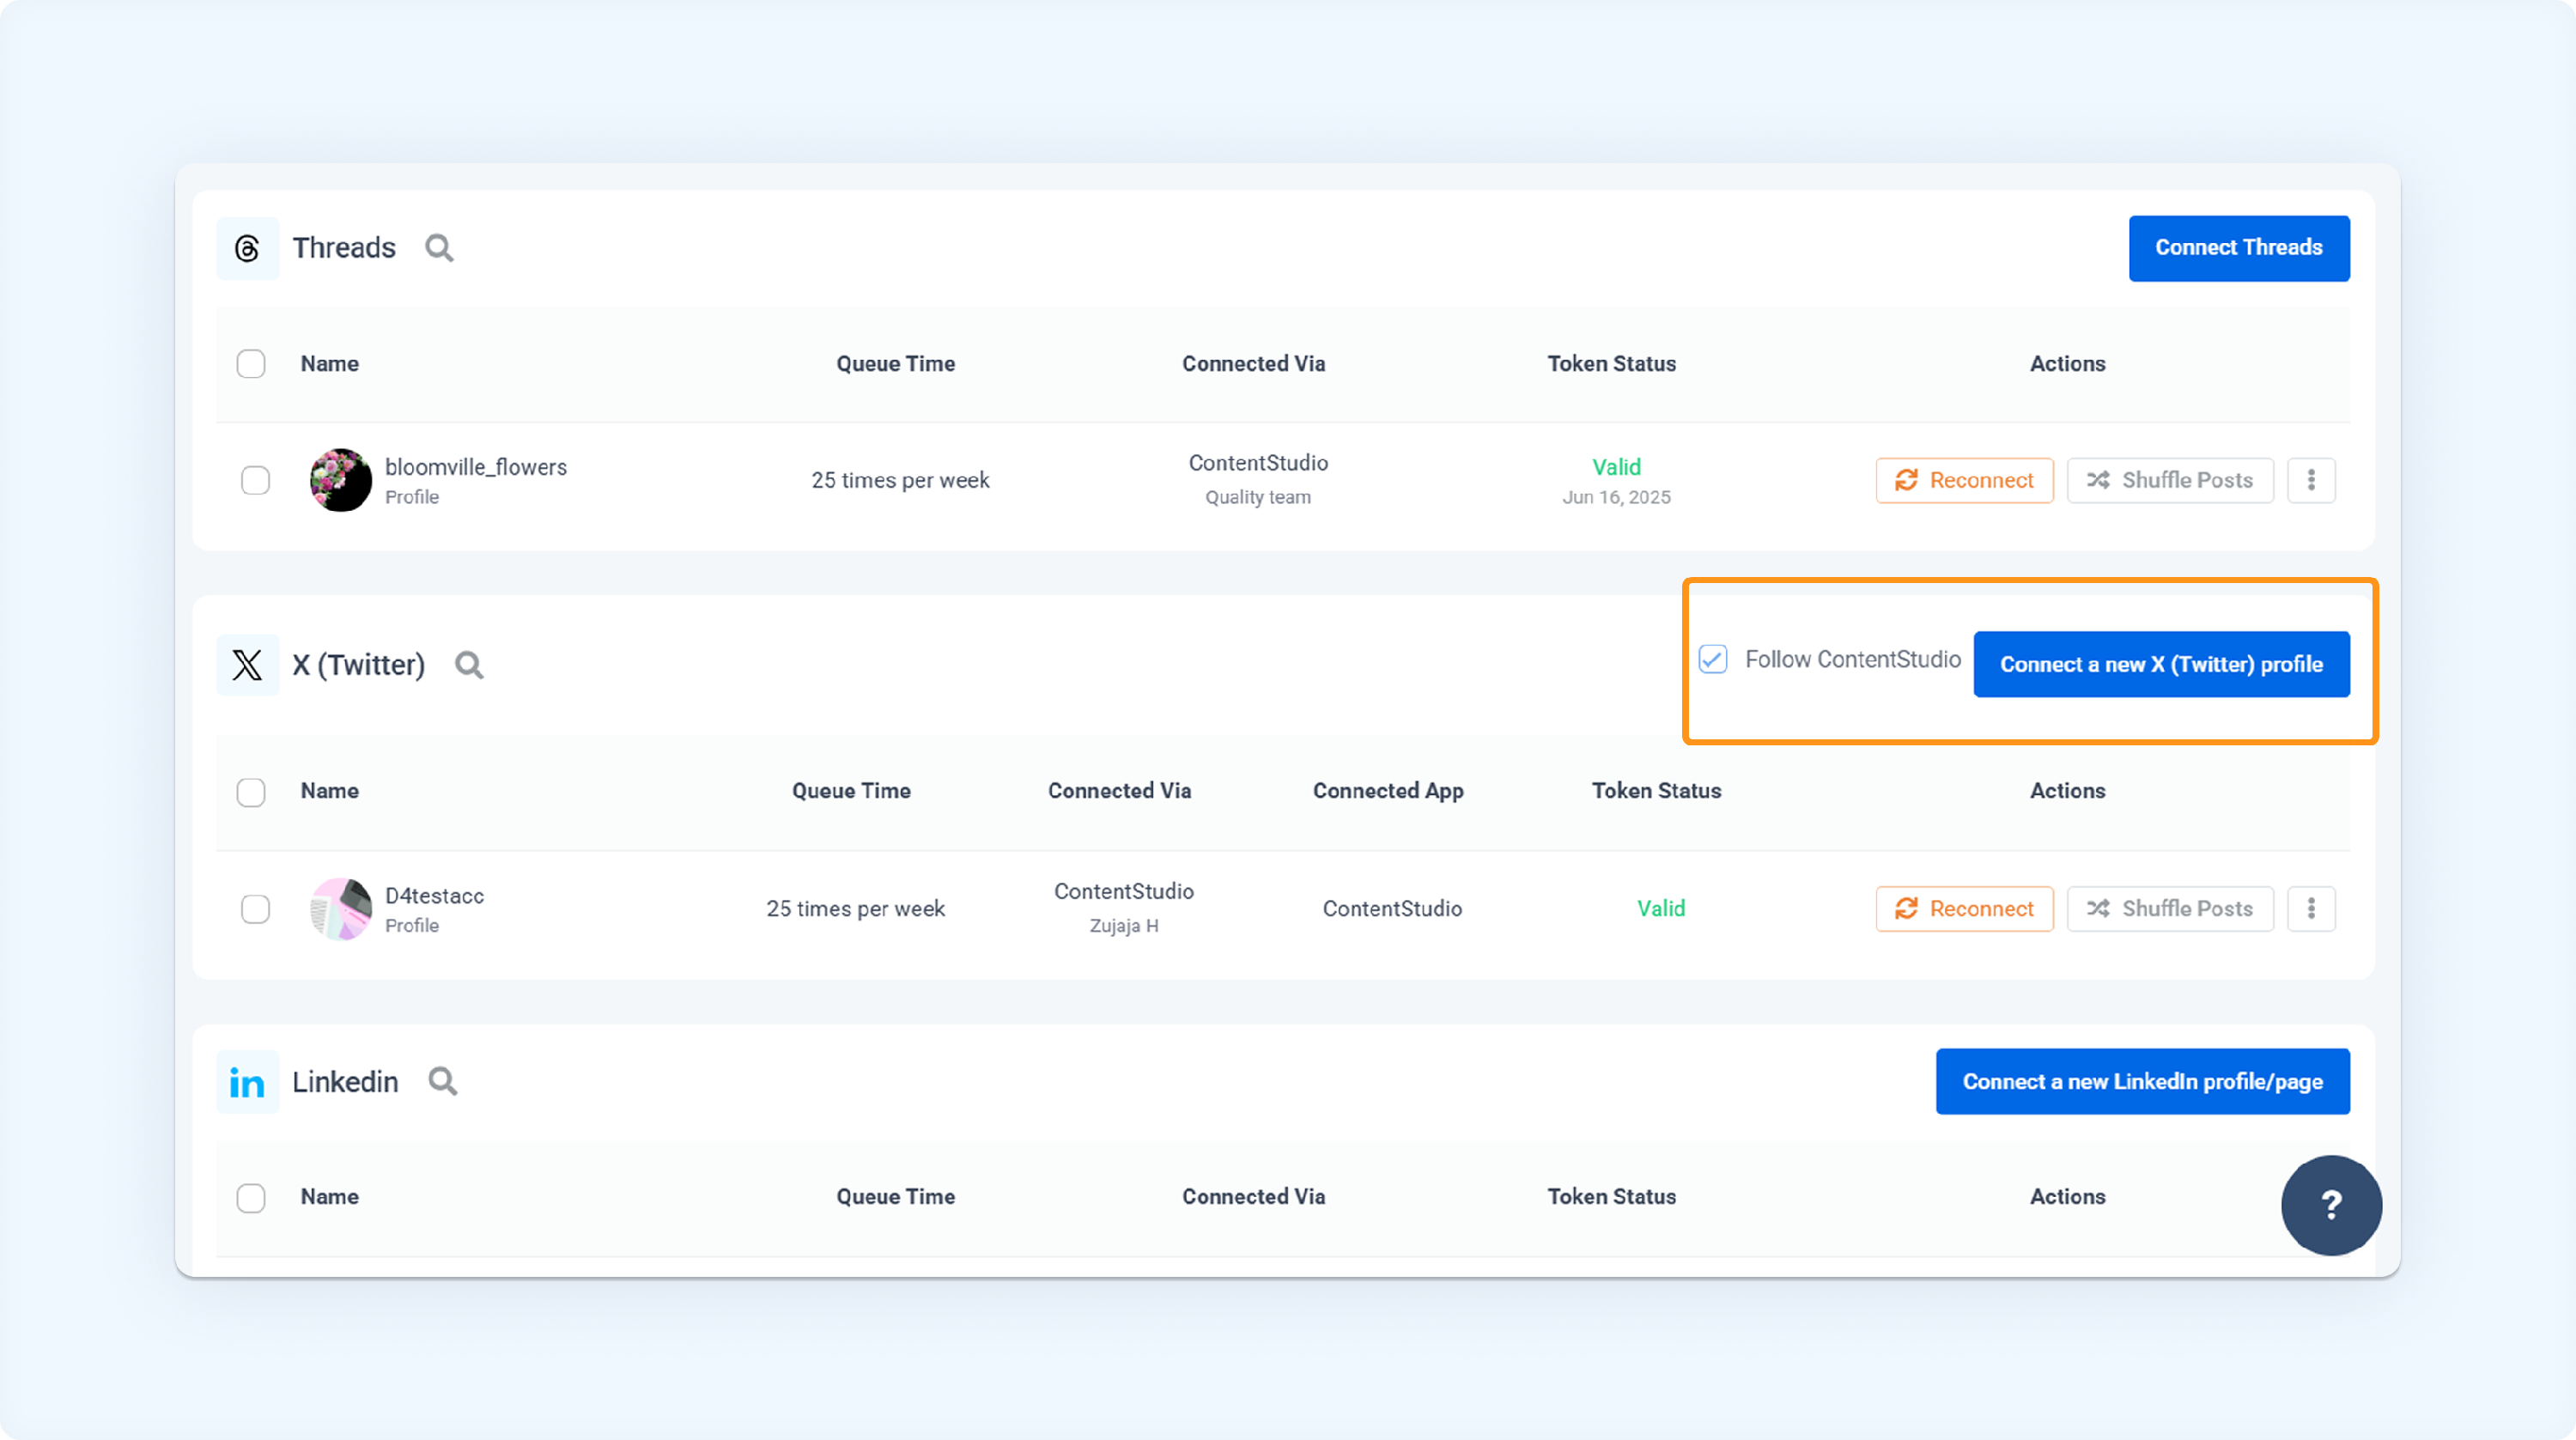This screenshot has width=2576, height=1440.
Task: Open search in the X (Twitter) section
Action: pos(469,665)
